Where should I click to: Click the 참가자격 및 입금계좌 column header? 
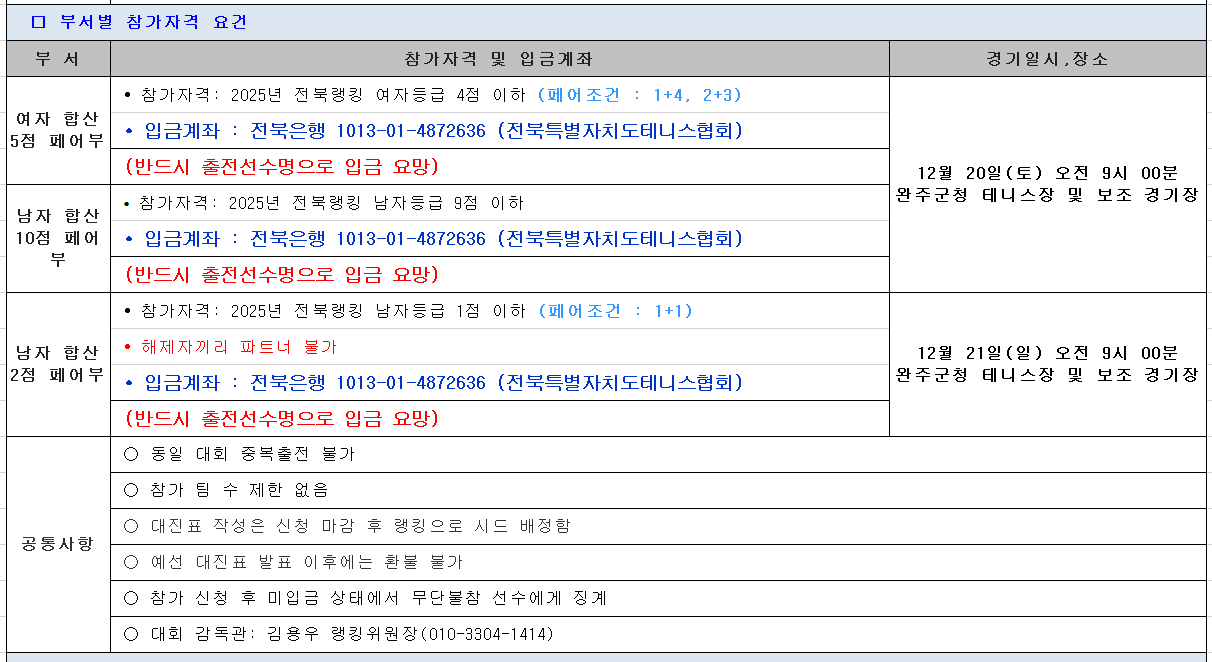[498, 59]
